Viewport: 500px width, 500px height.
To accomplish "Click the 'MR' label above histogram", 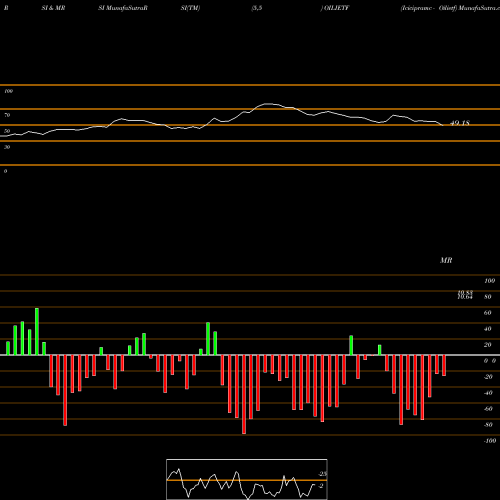I will (446, 260).
